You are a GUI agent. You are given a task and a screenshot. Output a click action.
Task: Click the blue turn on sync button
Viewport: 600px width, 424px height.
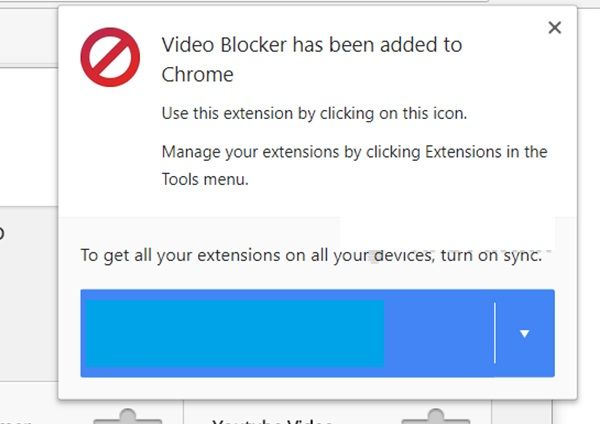point(288,333)
